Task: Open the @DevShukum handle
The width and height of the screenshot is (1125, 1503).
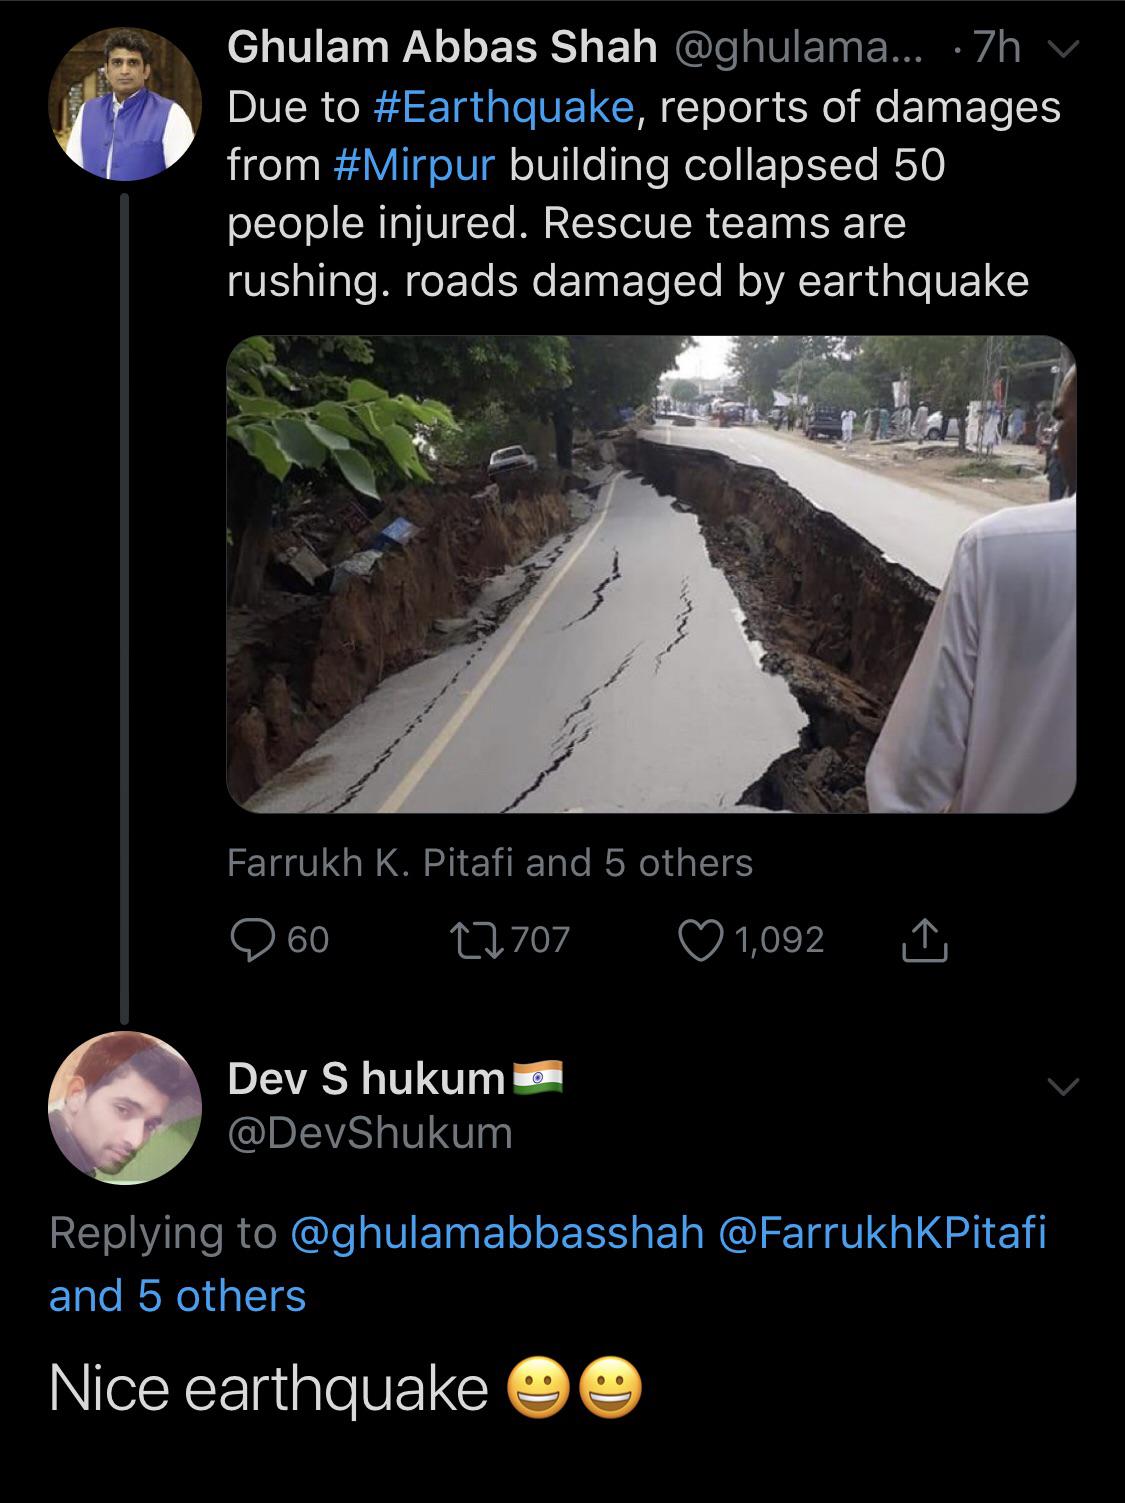Action: pyautogui.click(x=370, y=1133)
